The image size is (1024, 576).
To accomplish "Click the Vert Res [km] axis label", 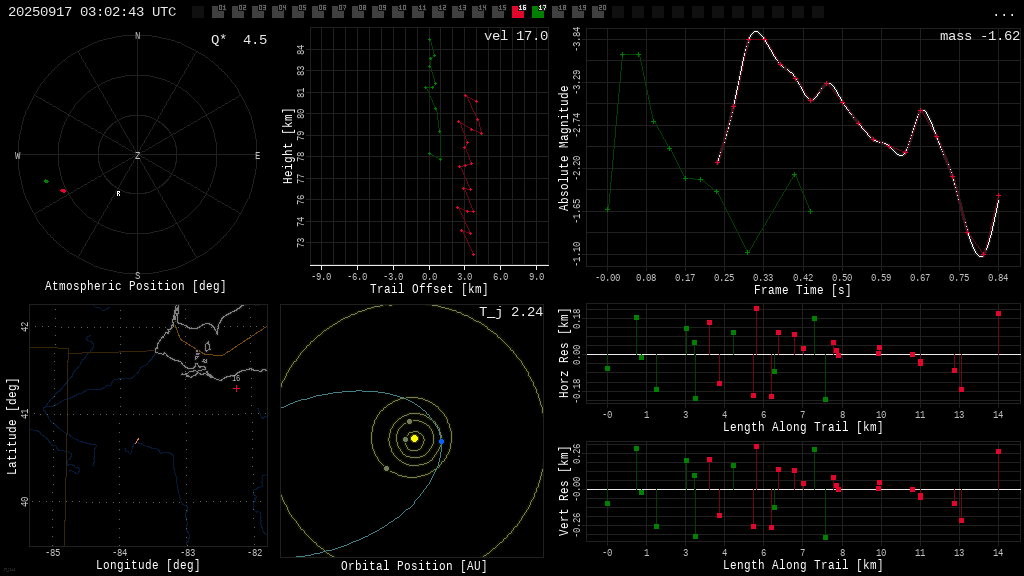I will pyautogui.click(x=564, y=491).
